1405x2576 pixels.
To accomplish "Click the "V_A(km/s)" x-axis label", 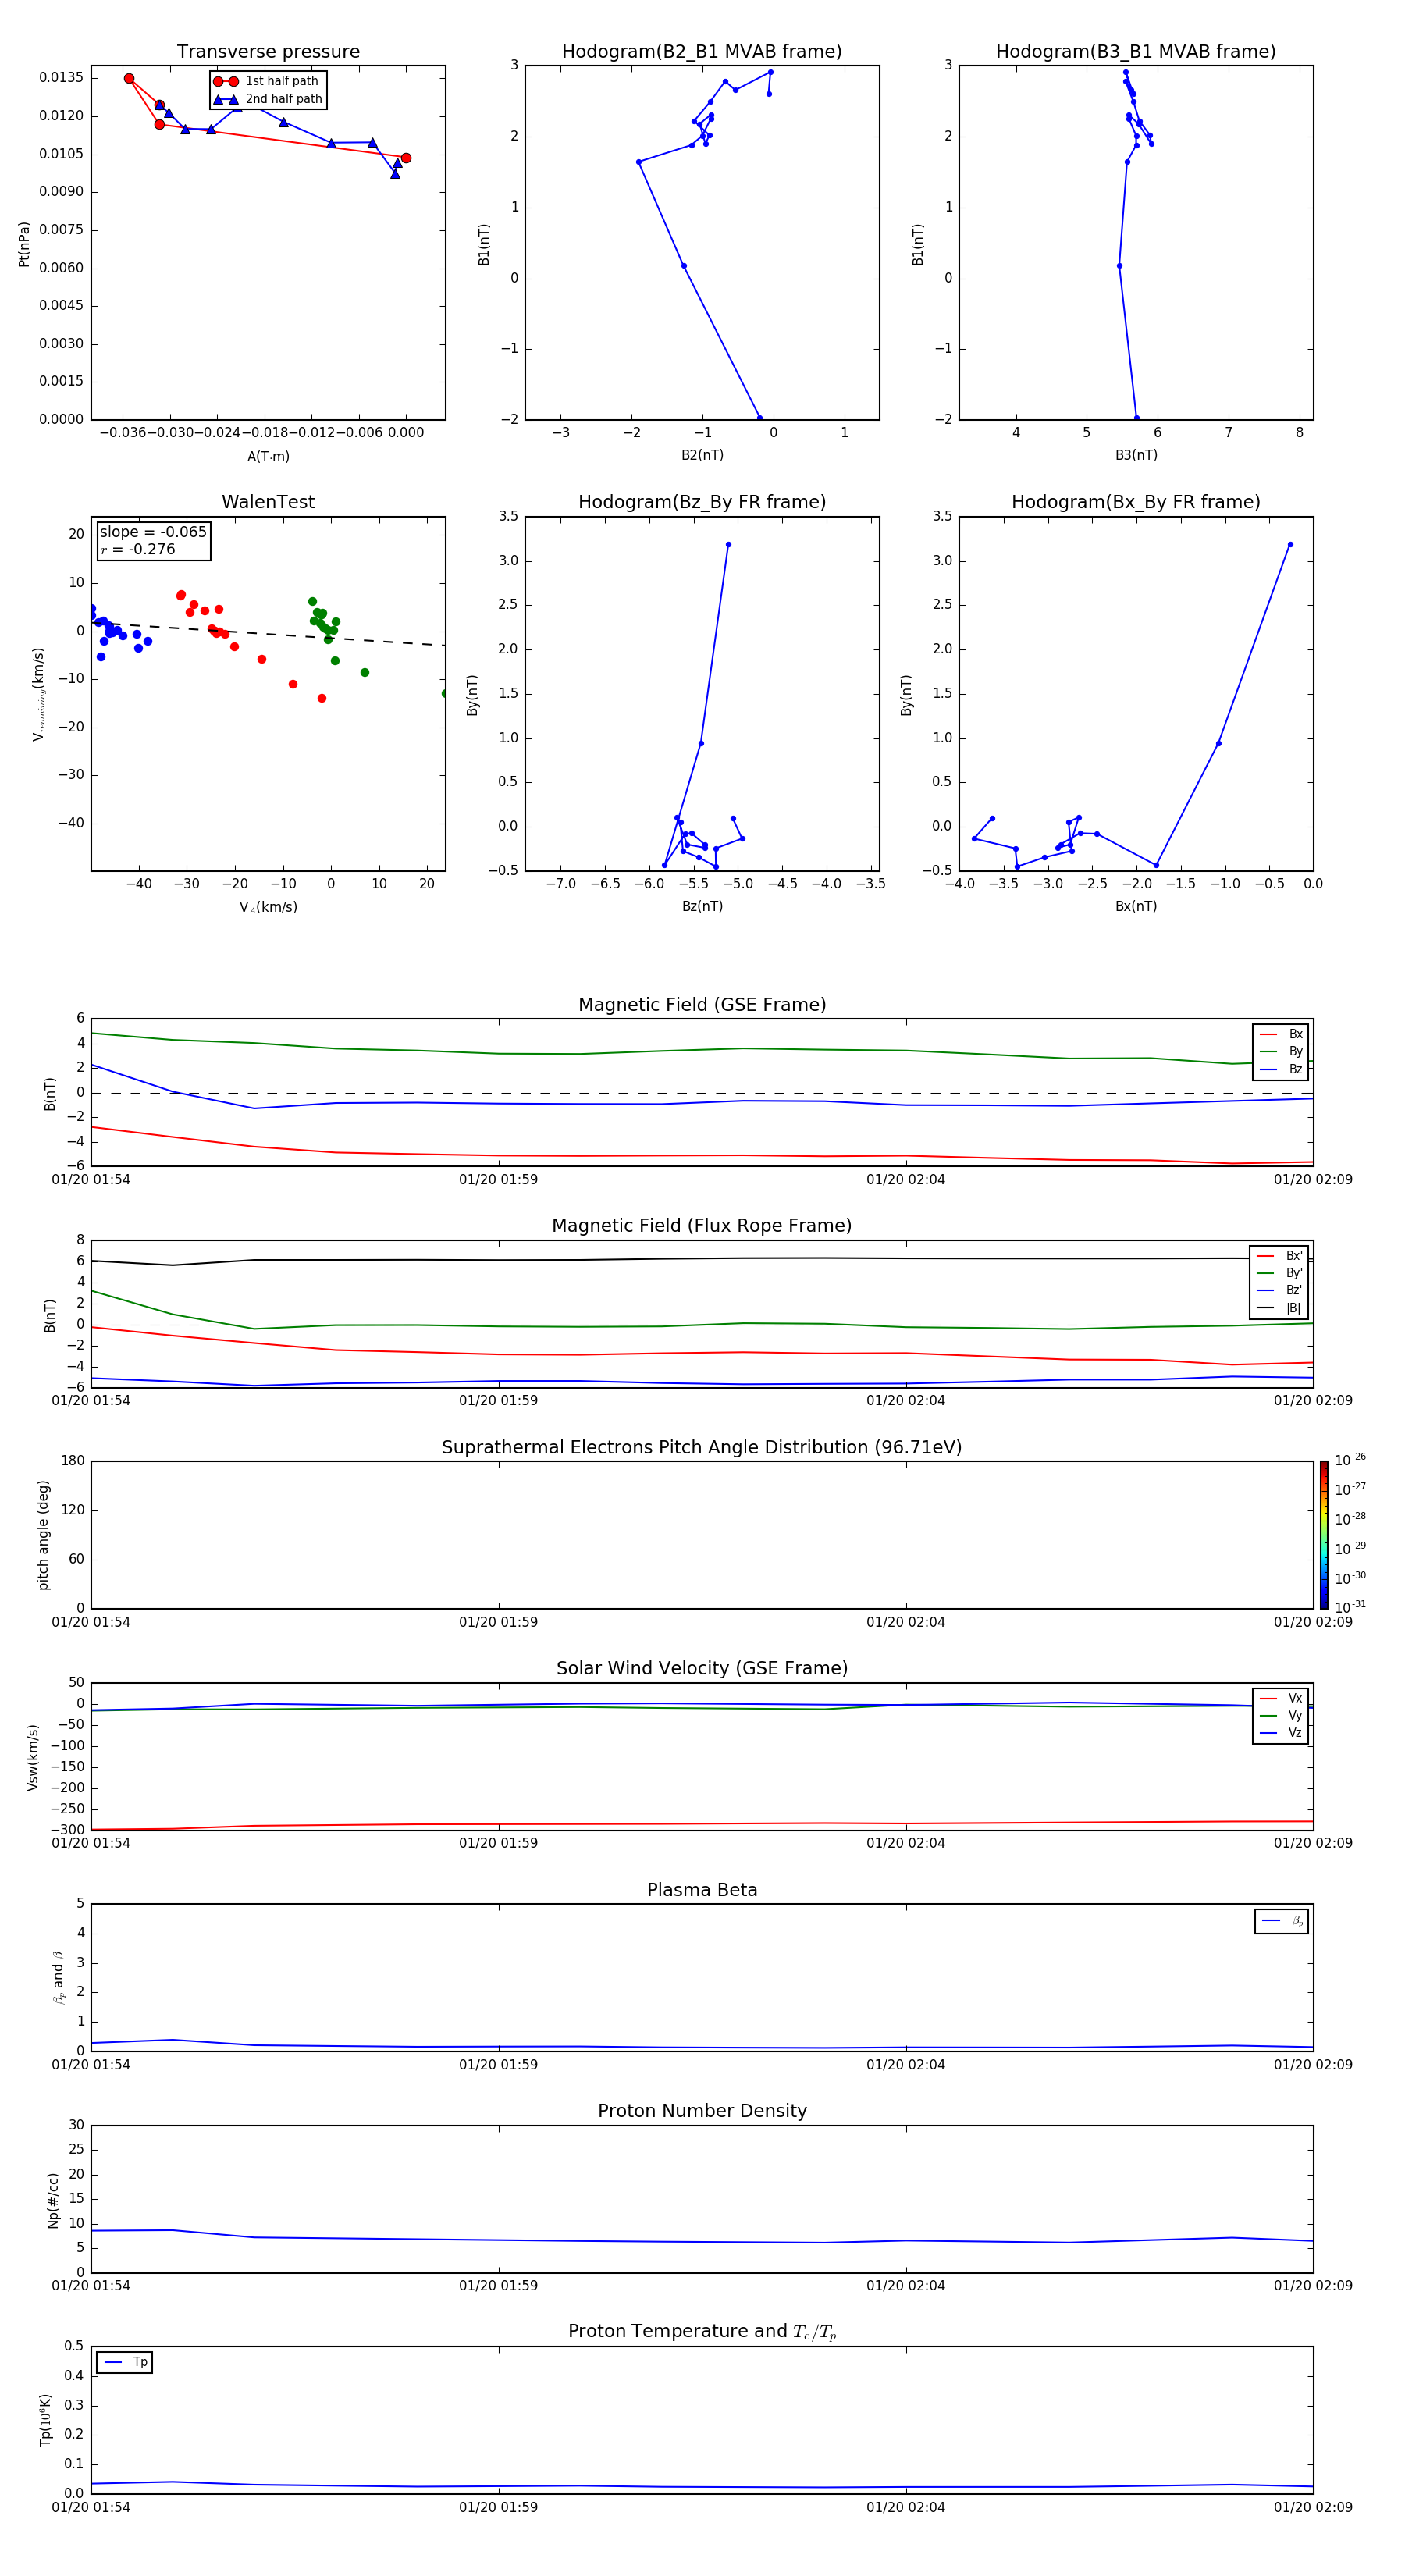I will (268, 907).
